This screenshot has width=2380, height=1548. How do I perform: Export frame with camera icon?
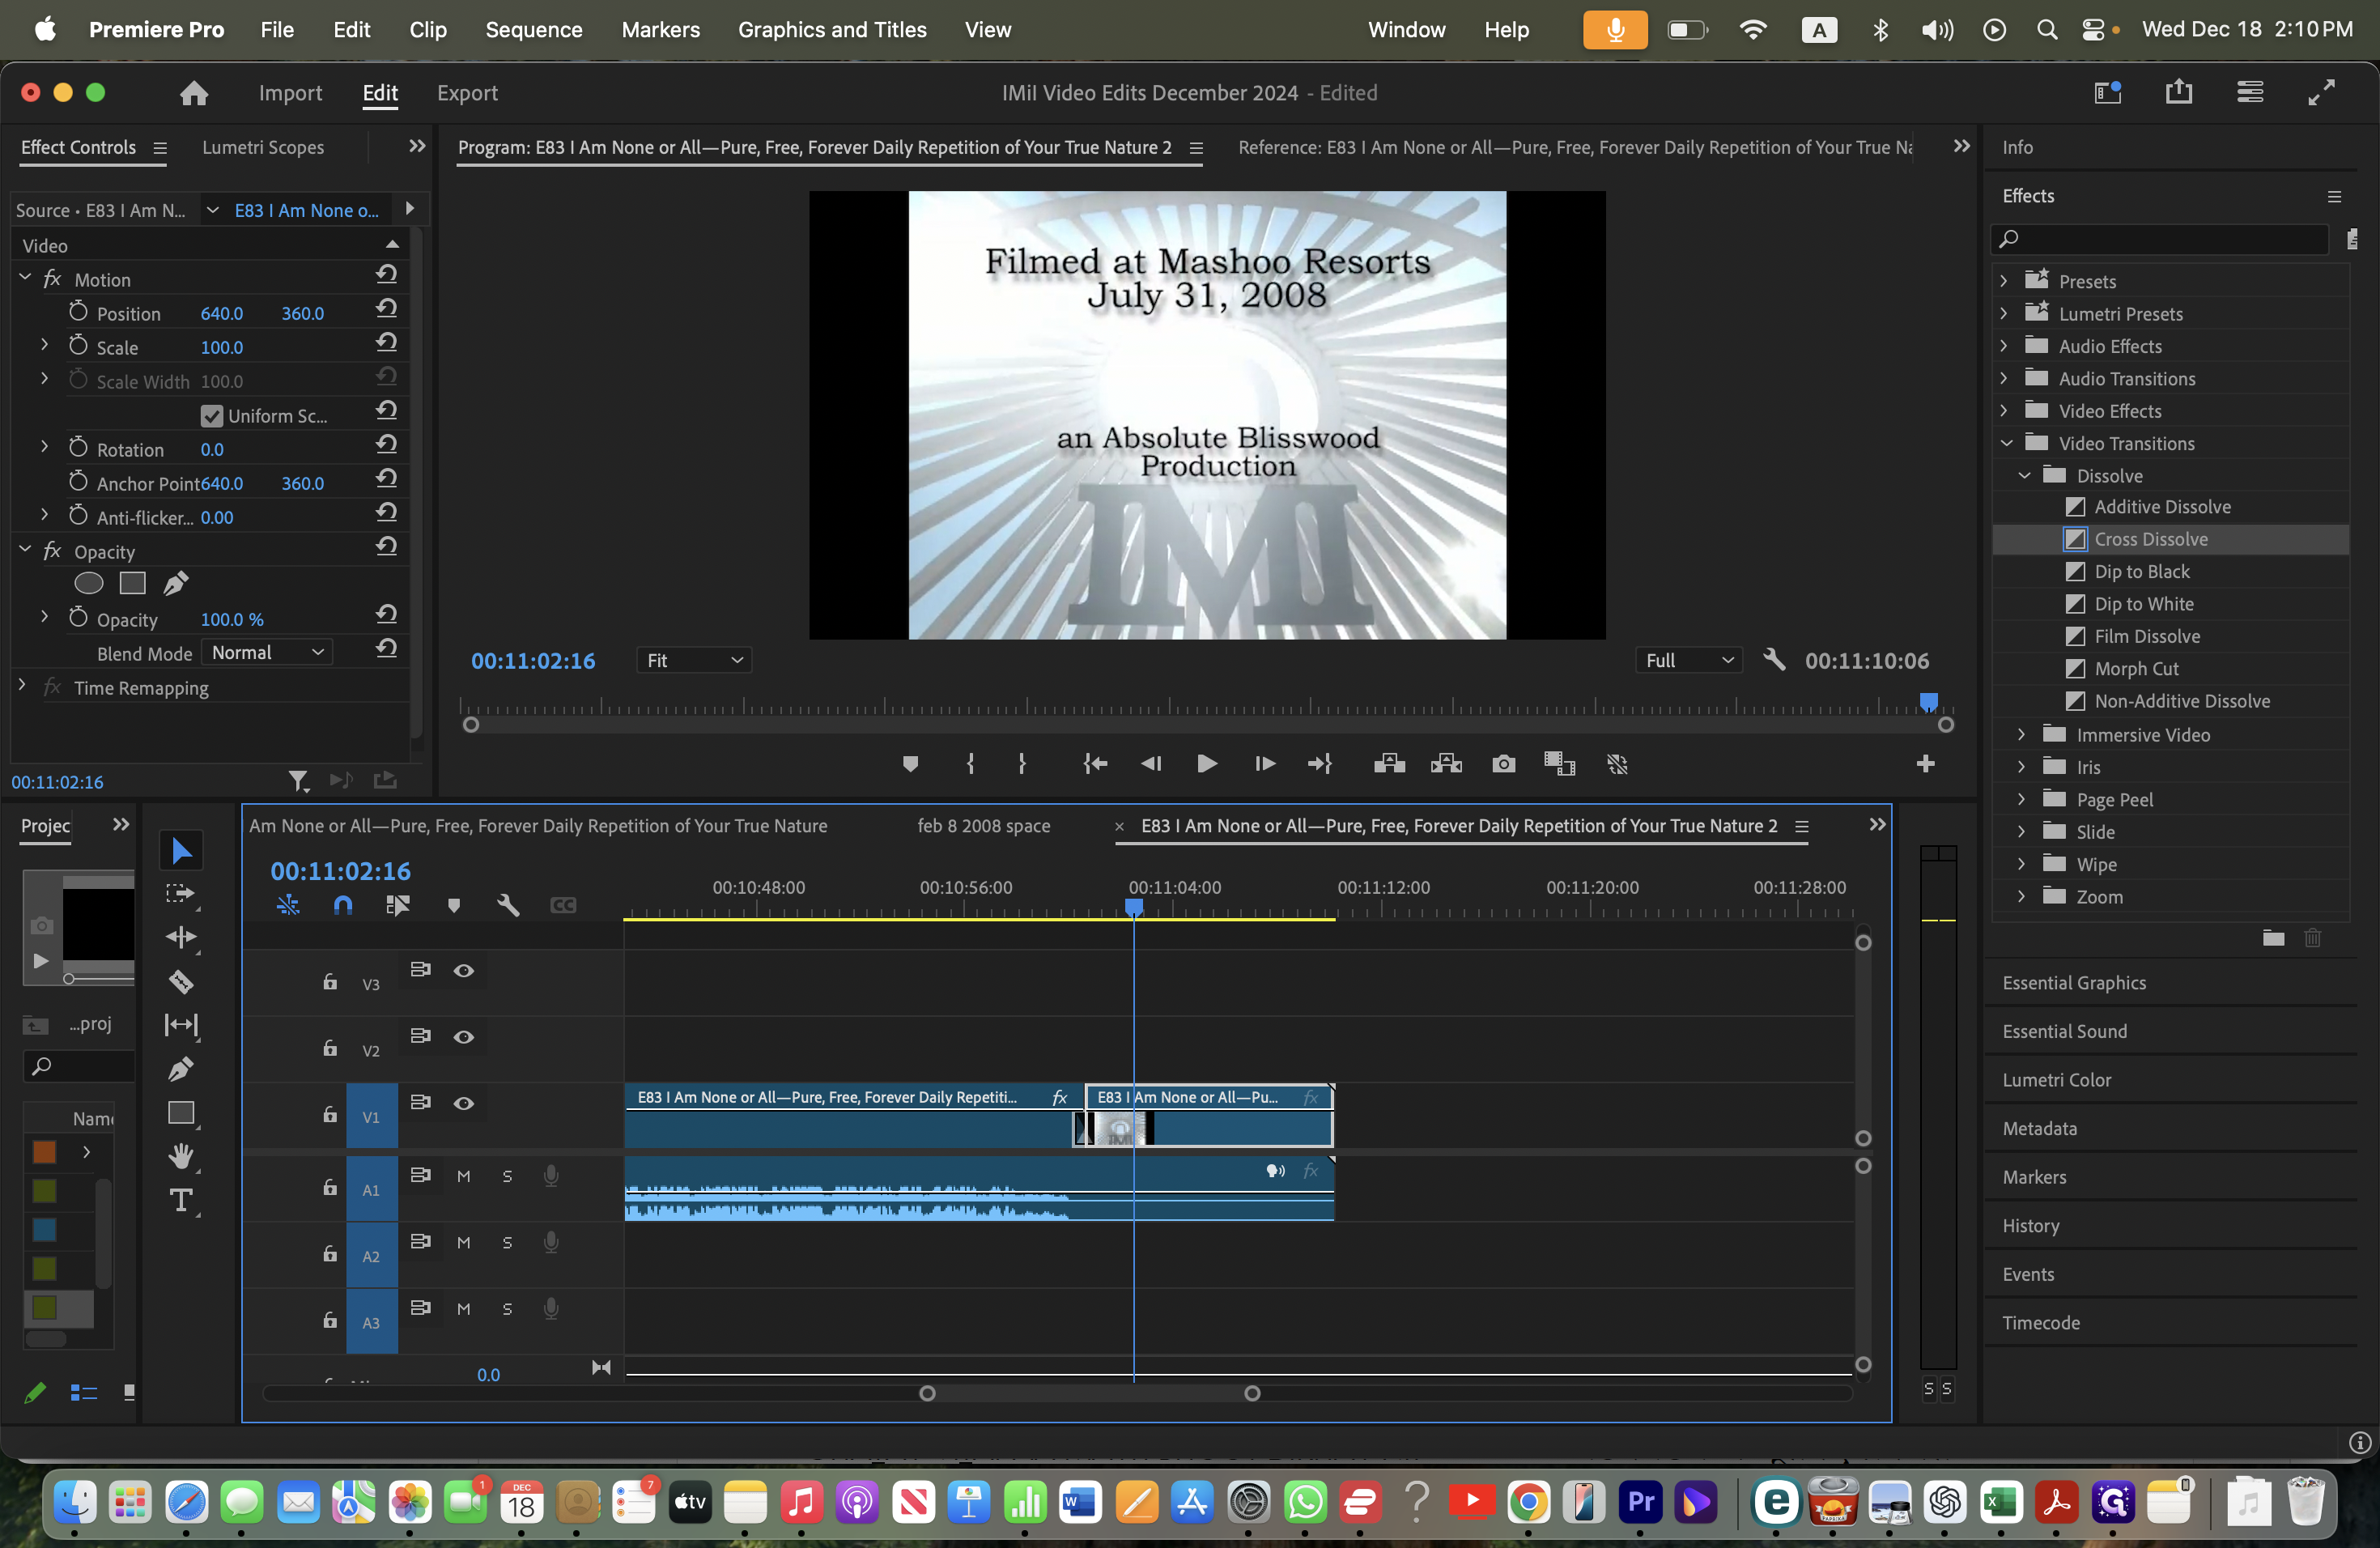[1503, 764]
